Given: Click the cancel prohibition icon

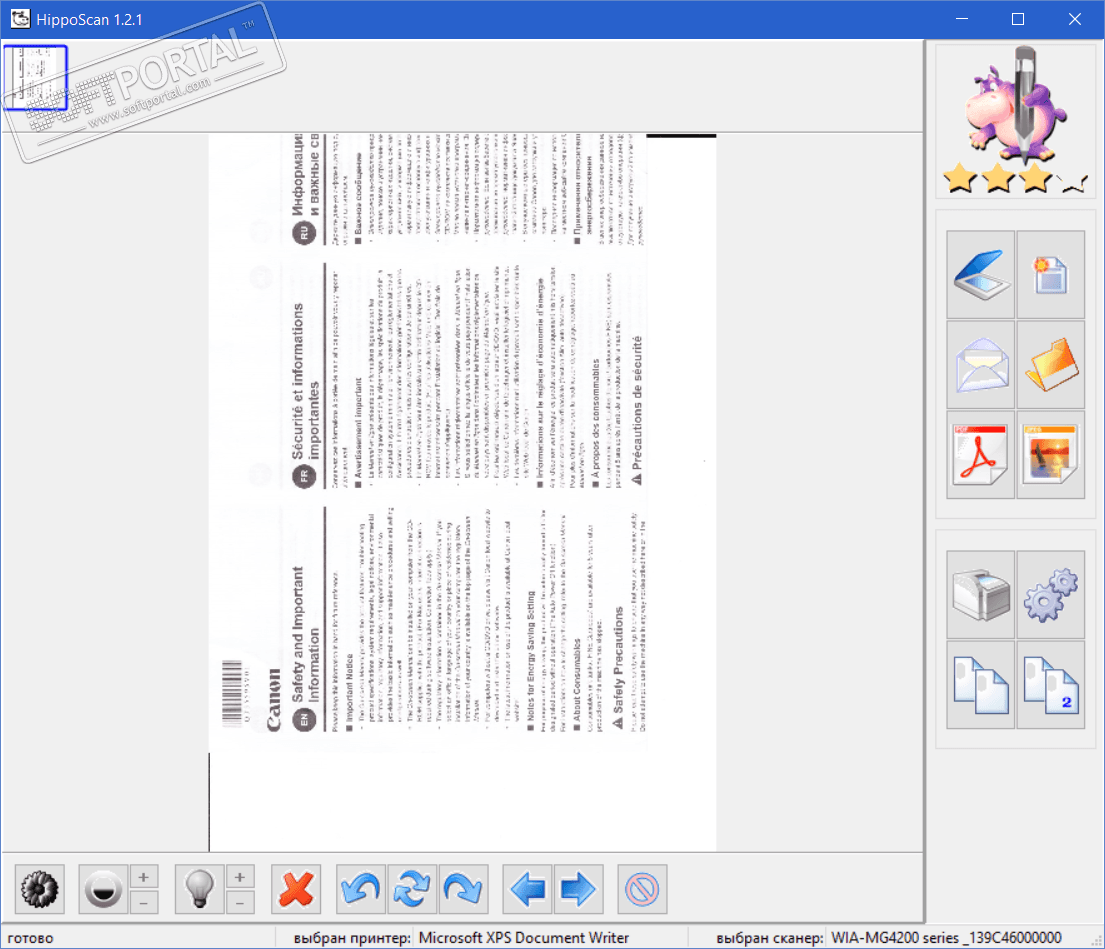Looking at the screenshot, I should point(642,889).
